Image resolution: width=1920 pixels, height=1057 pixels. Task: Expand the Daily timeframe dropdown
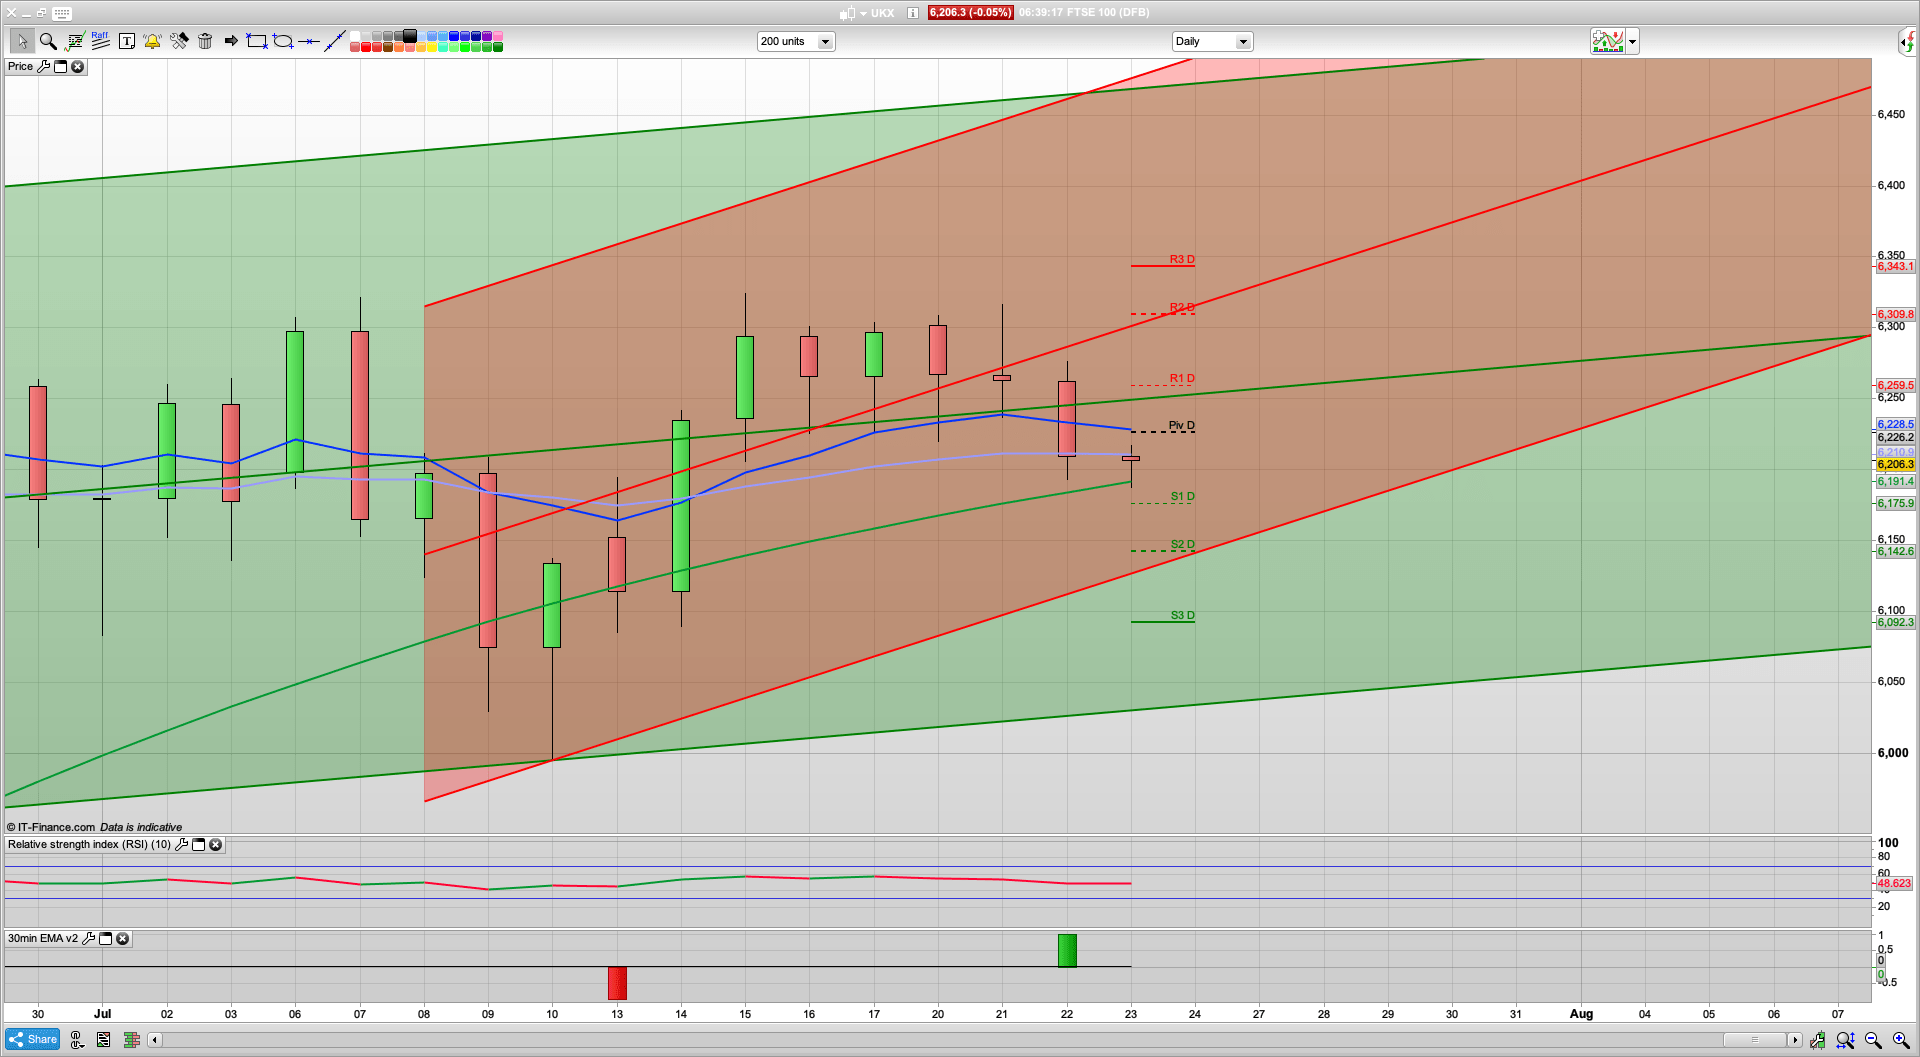(1243, 42)
